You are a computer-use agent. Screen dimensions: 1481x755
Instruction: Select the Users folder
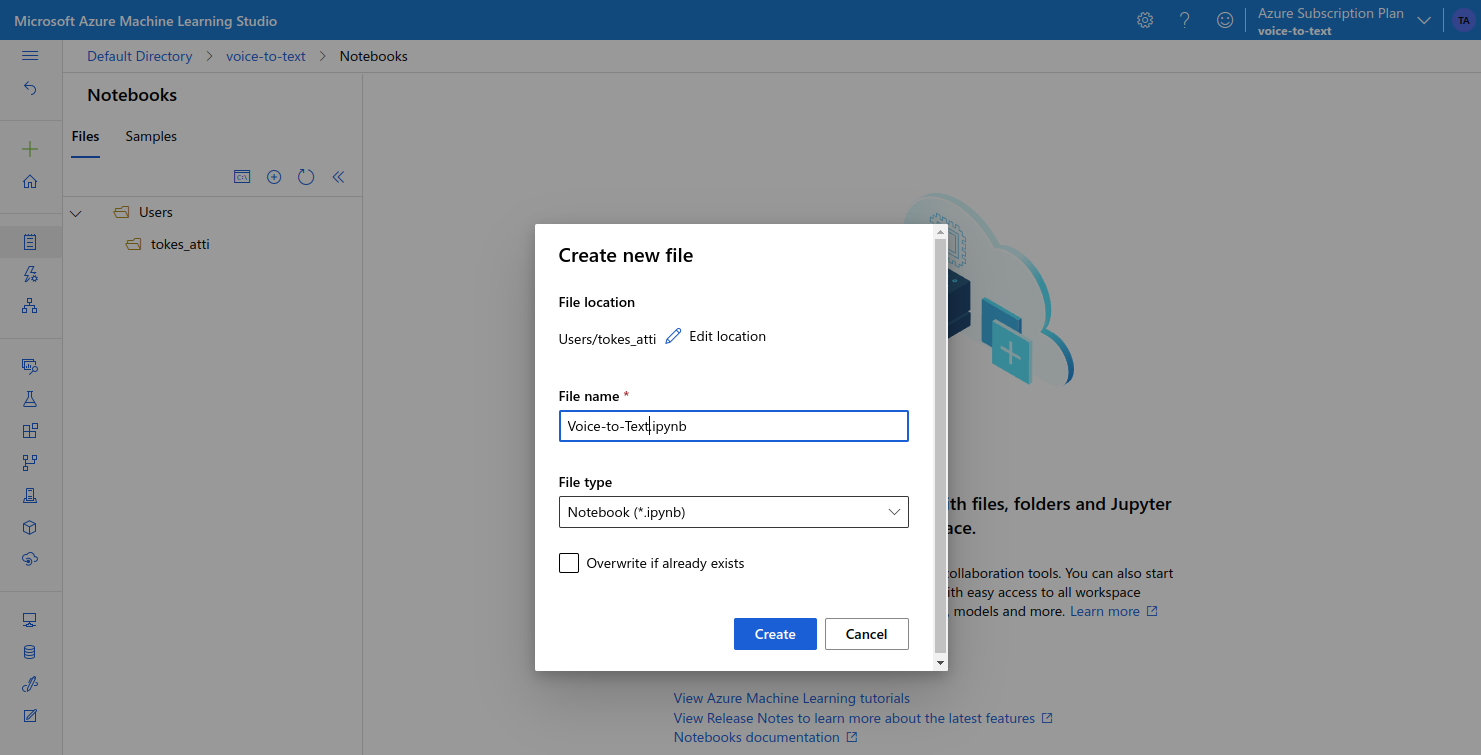pos(156,212)
